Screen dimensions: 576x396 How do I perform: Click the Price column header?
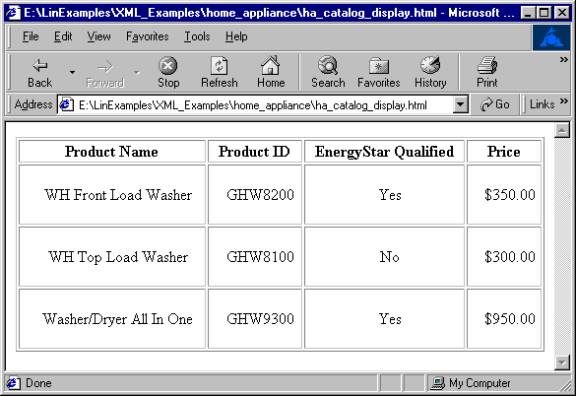(504, 152)
